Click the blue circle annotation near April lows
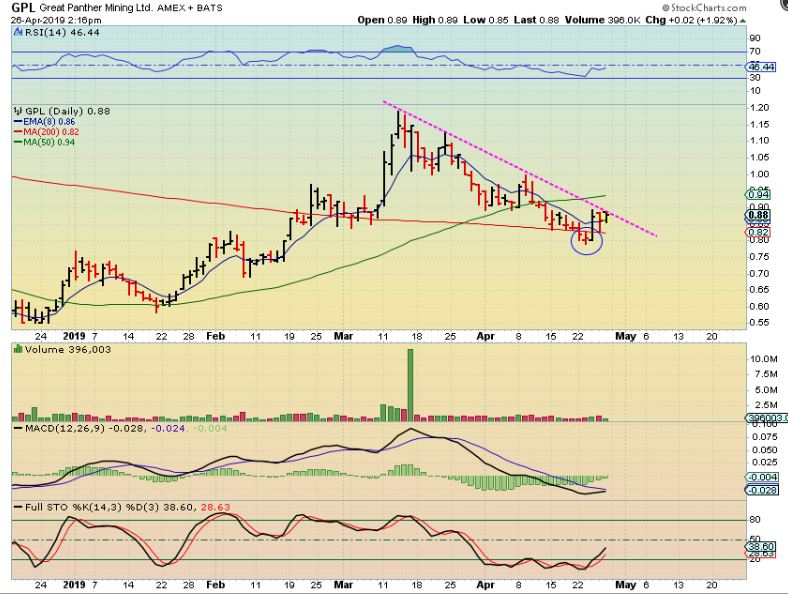Viewport: 788px width, 594px height. pos(586,239)
